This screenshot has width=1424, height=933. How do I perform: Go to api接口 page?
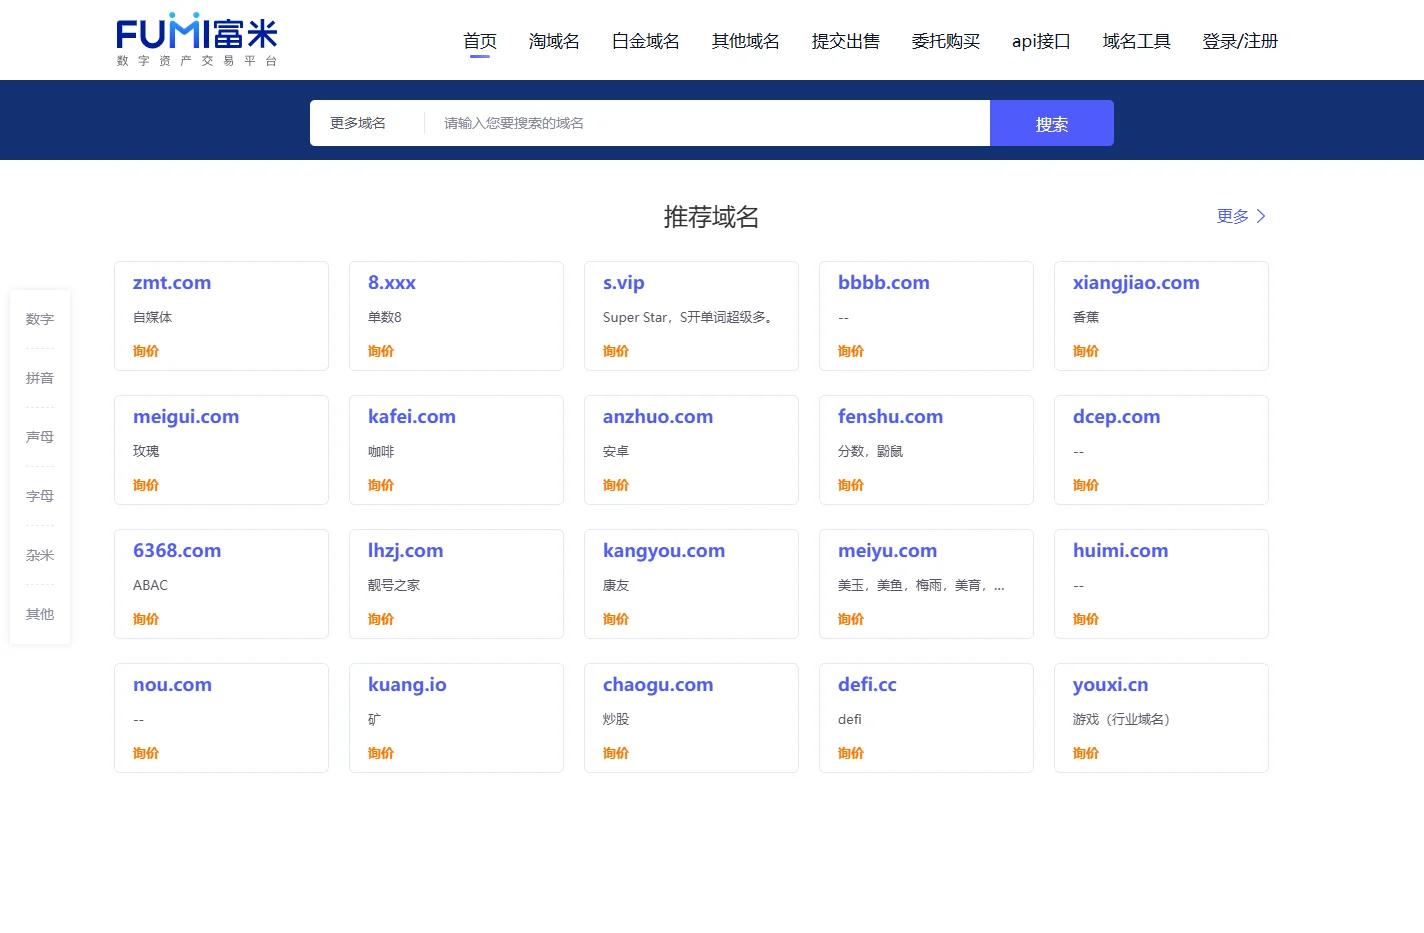pos(1041,41)
